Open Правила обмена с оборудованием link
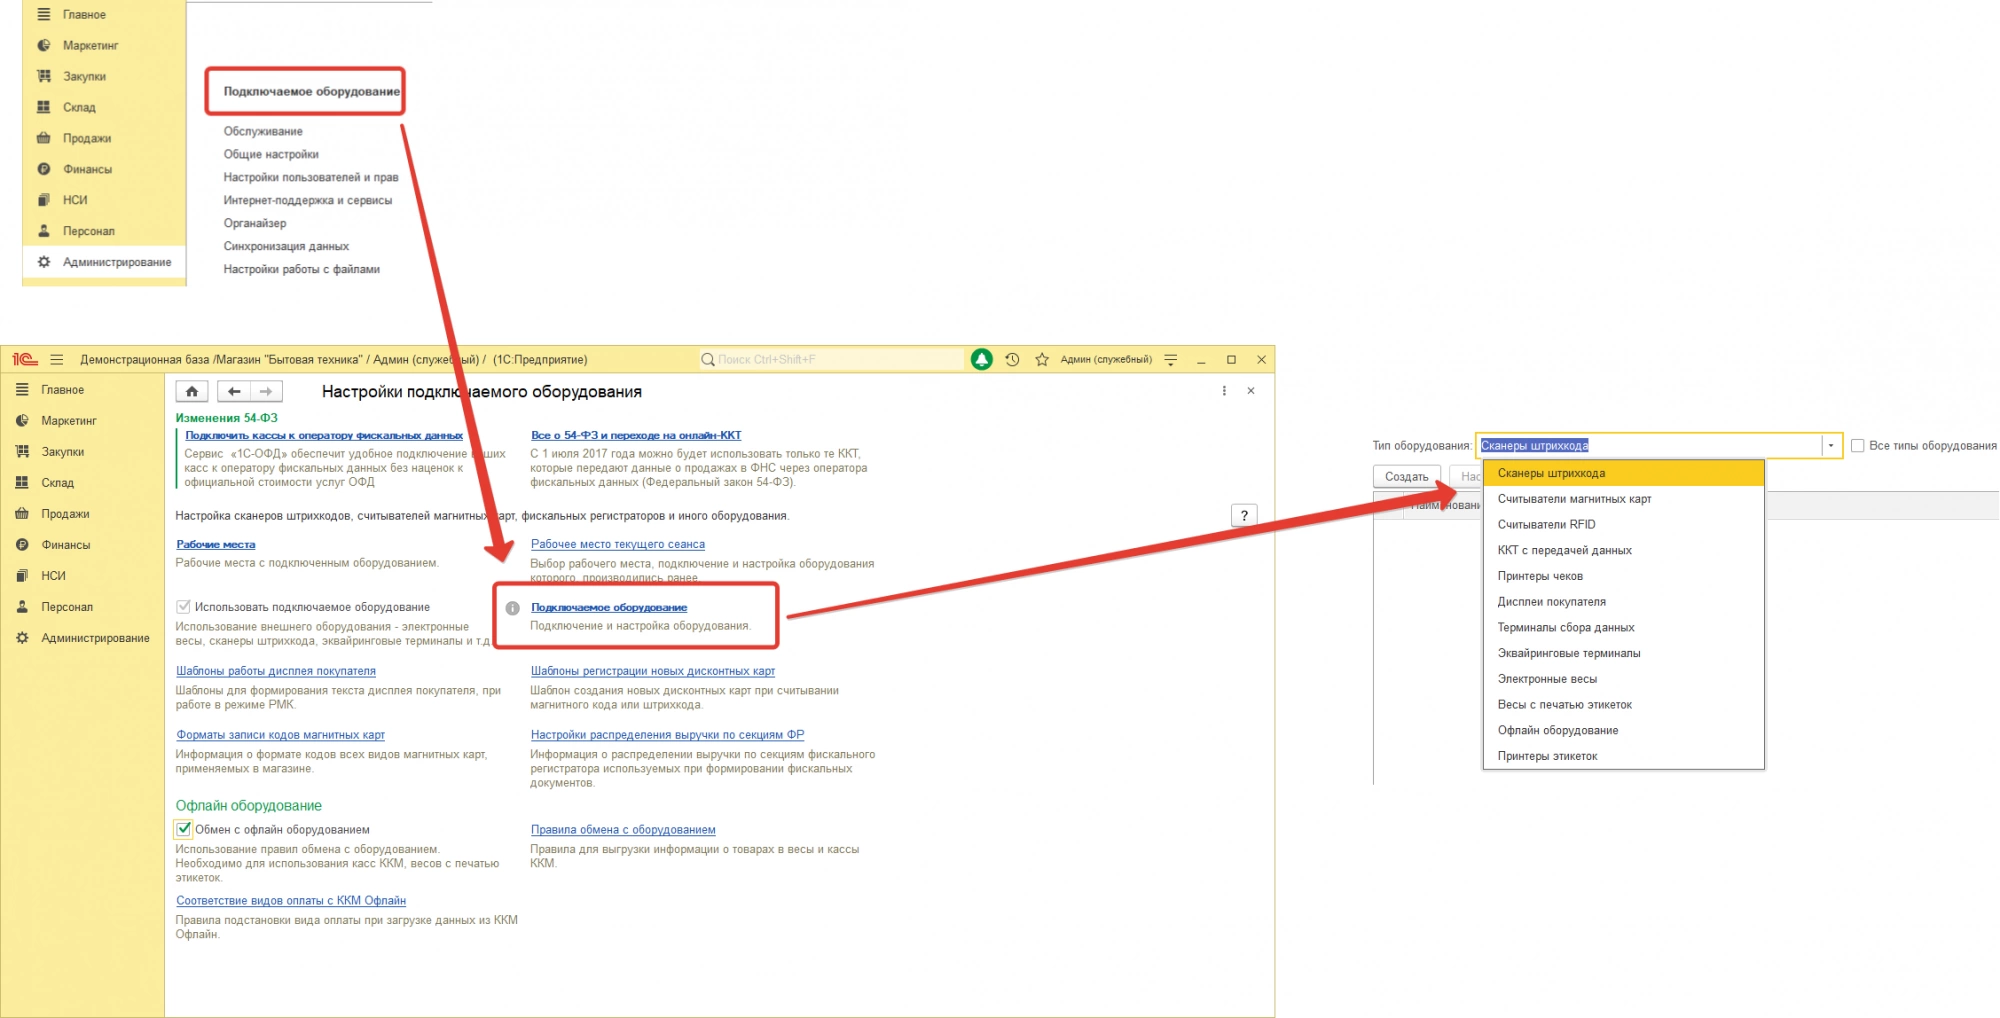The width and height of the screenshot is (2000, 1018). click(623, 830)
